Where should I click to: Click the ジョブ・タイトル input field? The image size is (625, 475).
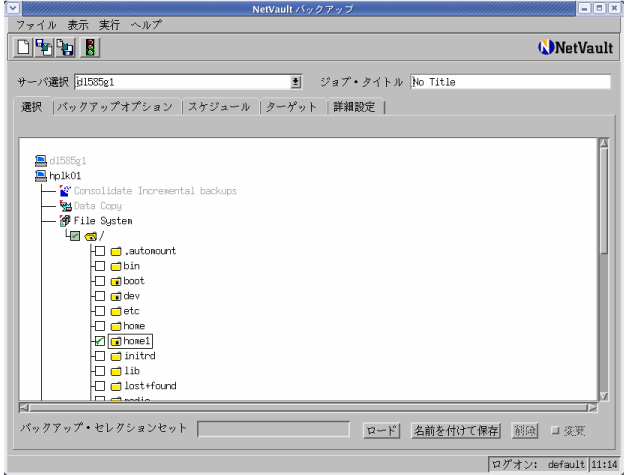click(510, 82)
